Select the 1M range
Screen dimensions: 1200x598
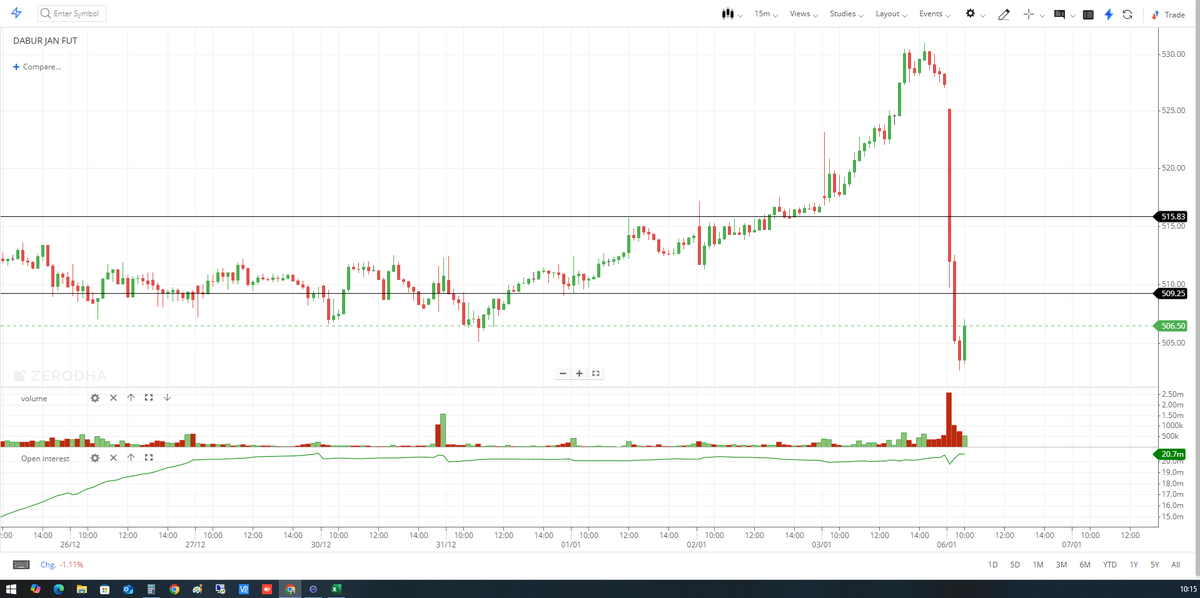[x=1038, y=565]
